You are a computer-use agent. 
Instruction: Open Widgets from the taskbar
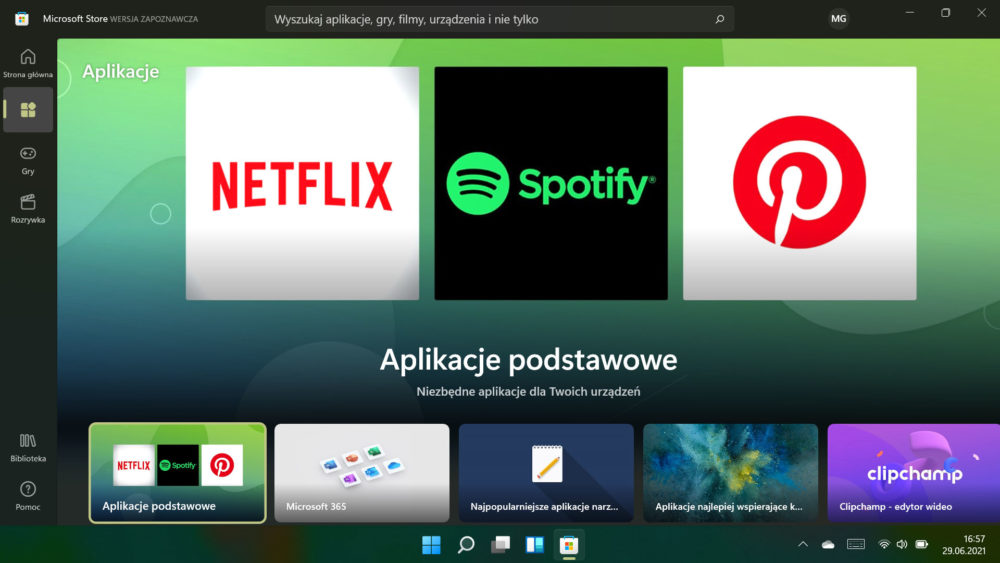(x=534, y=545)
